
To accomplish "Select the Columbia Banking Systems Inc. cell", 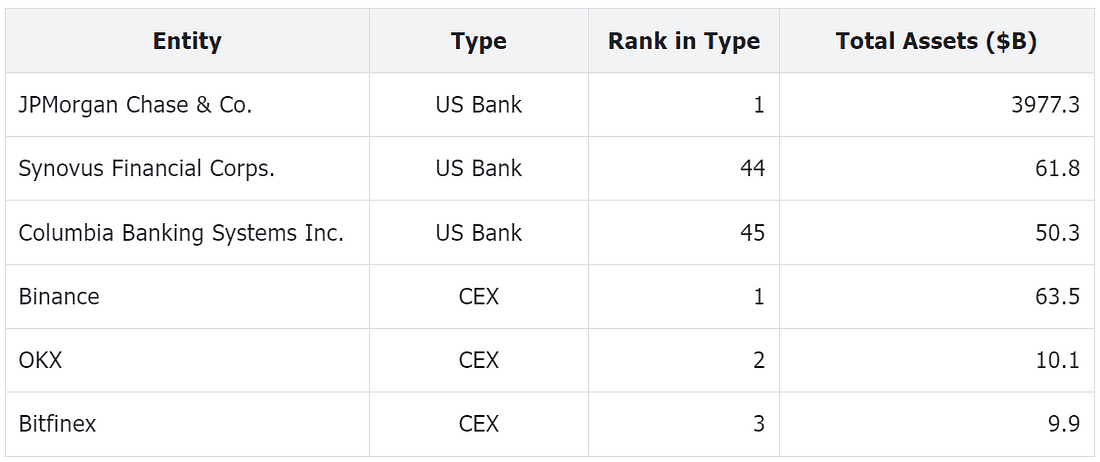I will pyautogui.click(x=187, y=233).
